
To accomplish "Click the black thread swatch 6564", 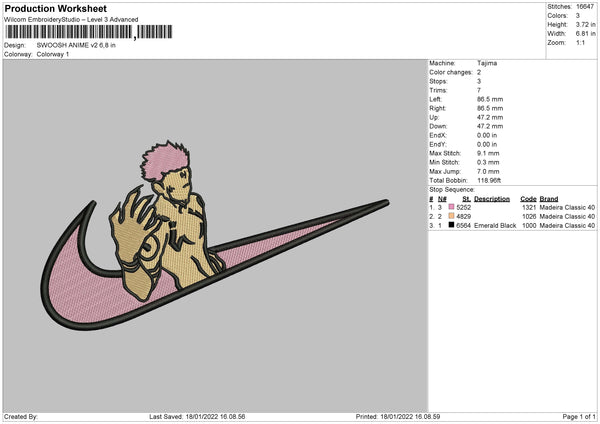I will coord(452,225).
